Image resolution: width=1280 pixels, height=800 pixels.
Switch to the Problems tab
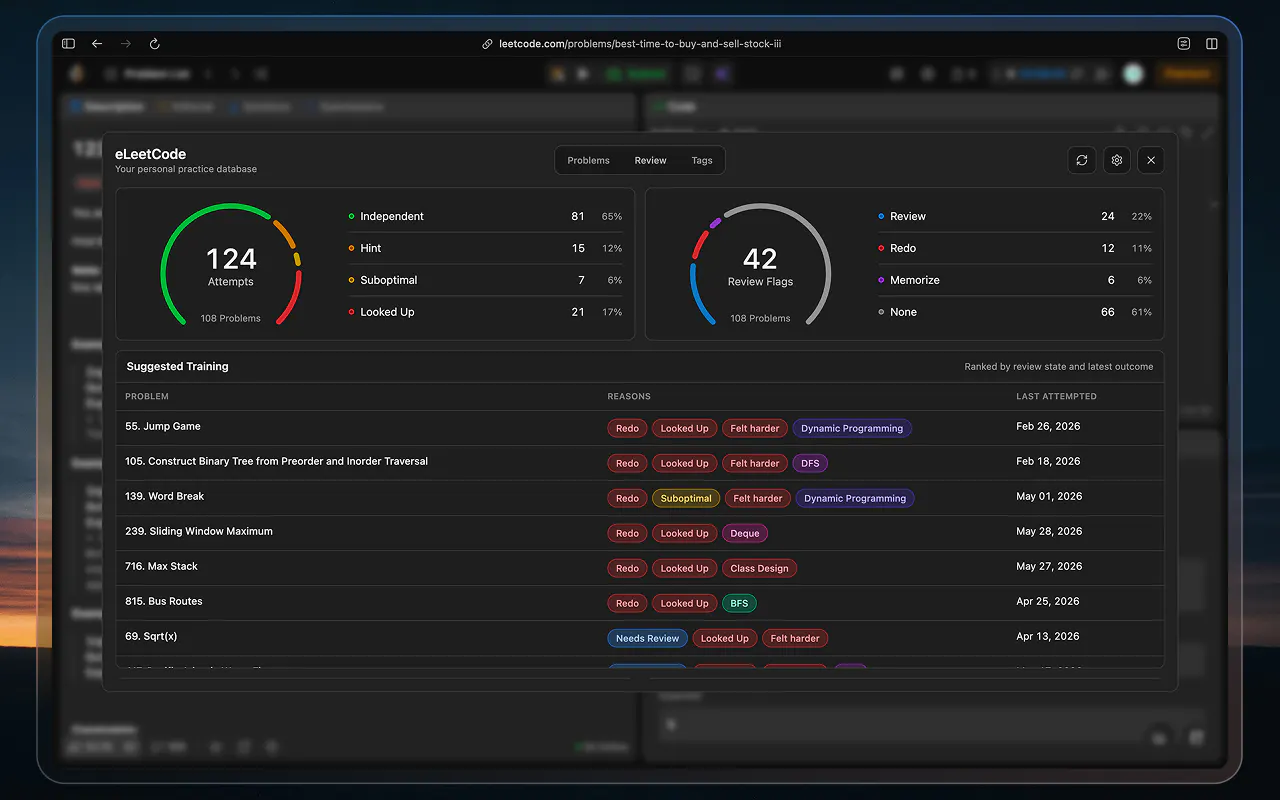click(x=588, y=160)
